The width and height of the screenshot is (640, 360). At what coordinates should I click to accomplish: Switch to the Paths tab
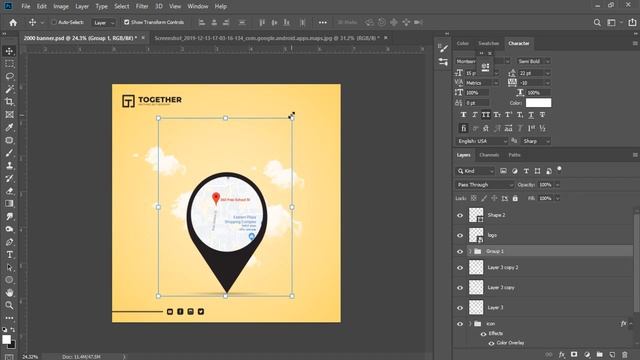(x=514, y=155)
